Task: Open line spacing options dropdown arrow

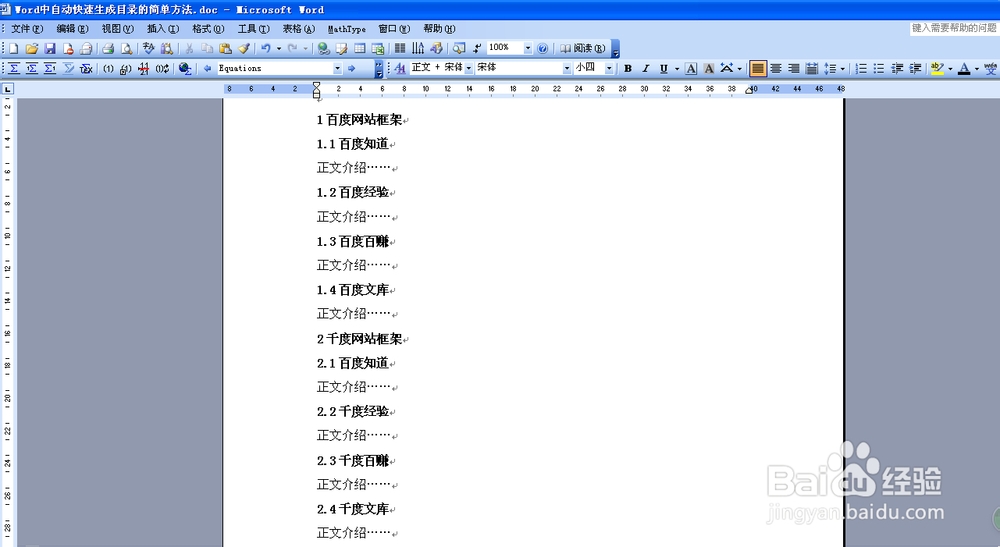Action: [842, 68]
